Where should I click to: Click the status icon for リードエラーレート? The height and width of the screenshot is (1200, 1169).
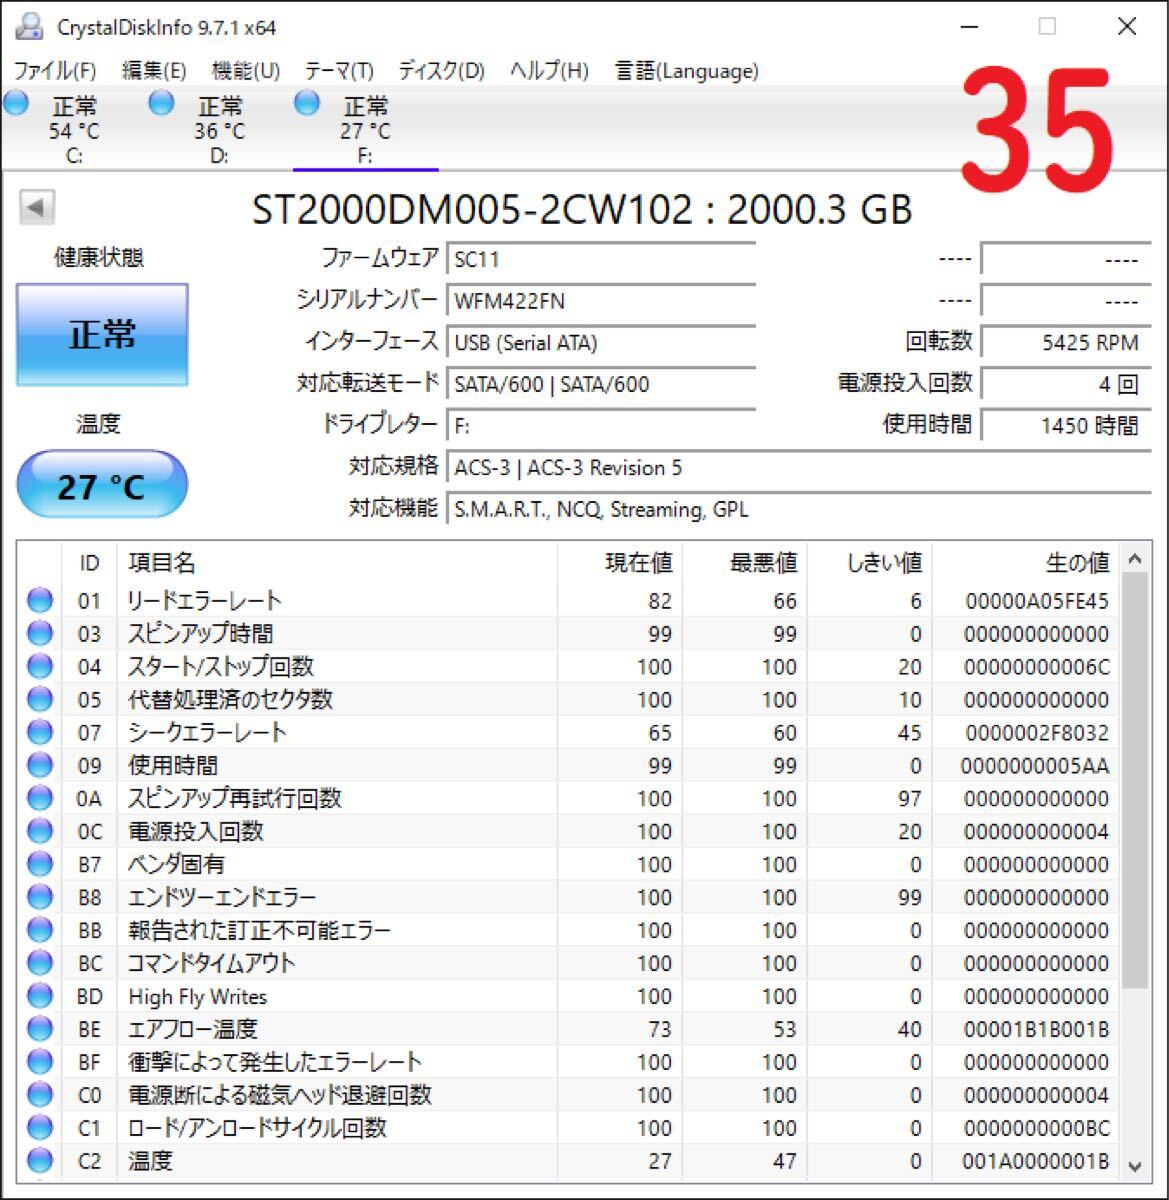pyautogui.click(x=40, y=600)
